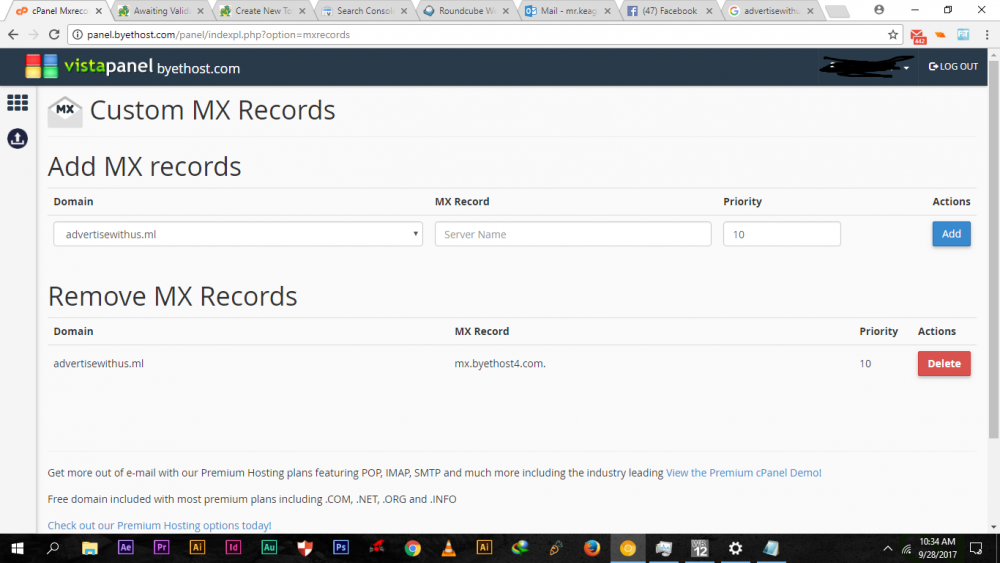Open the account dropdown arrow in the header
The height and width of the screenshot is (563, 1000).
(x=906, y=68)
